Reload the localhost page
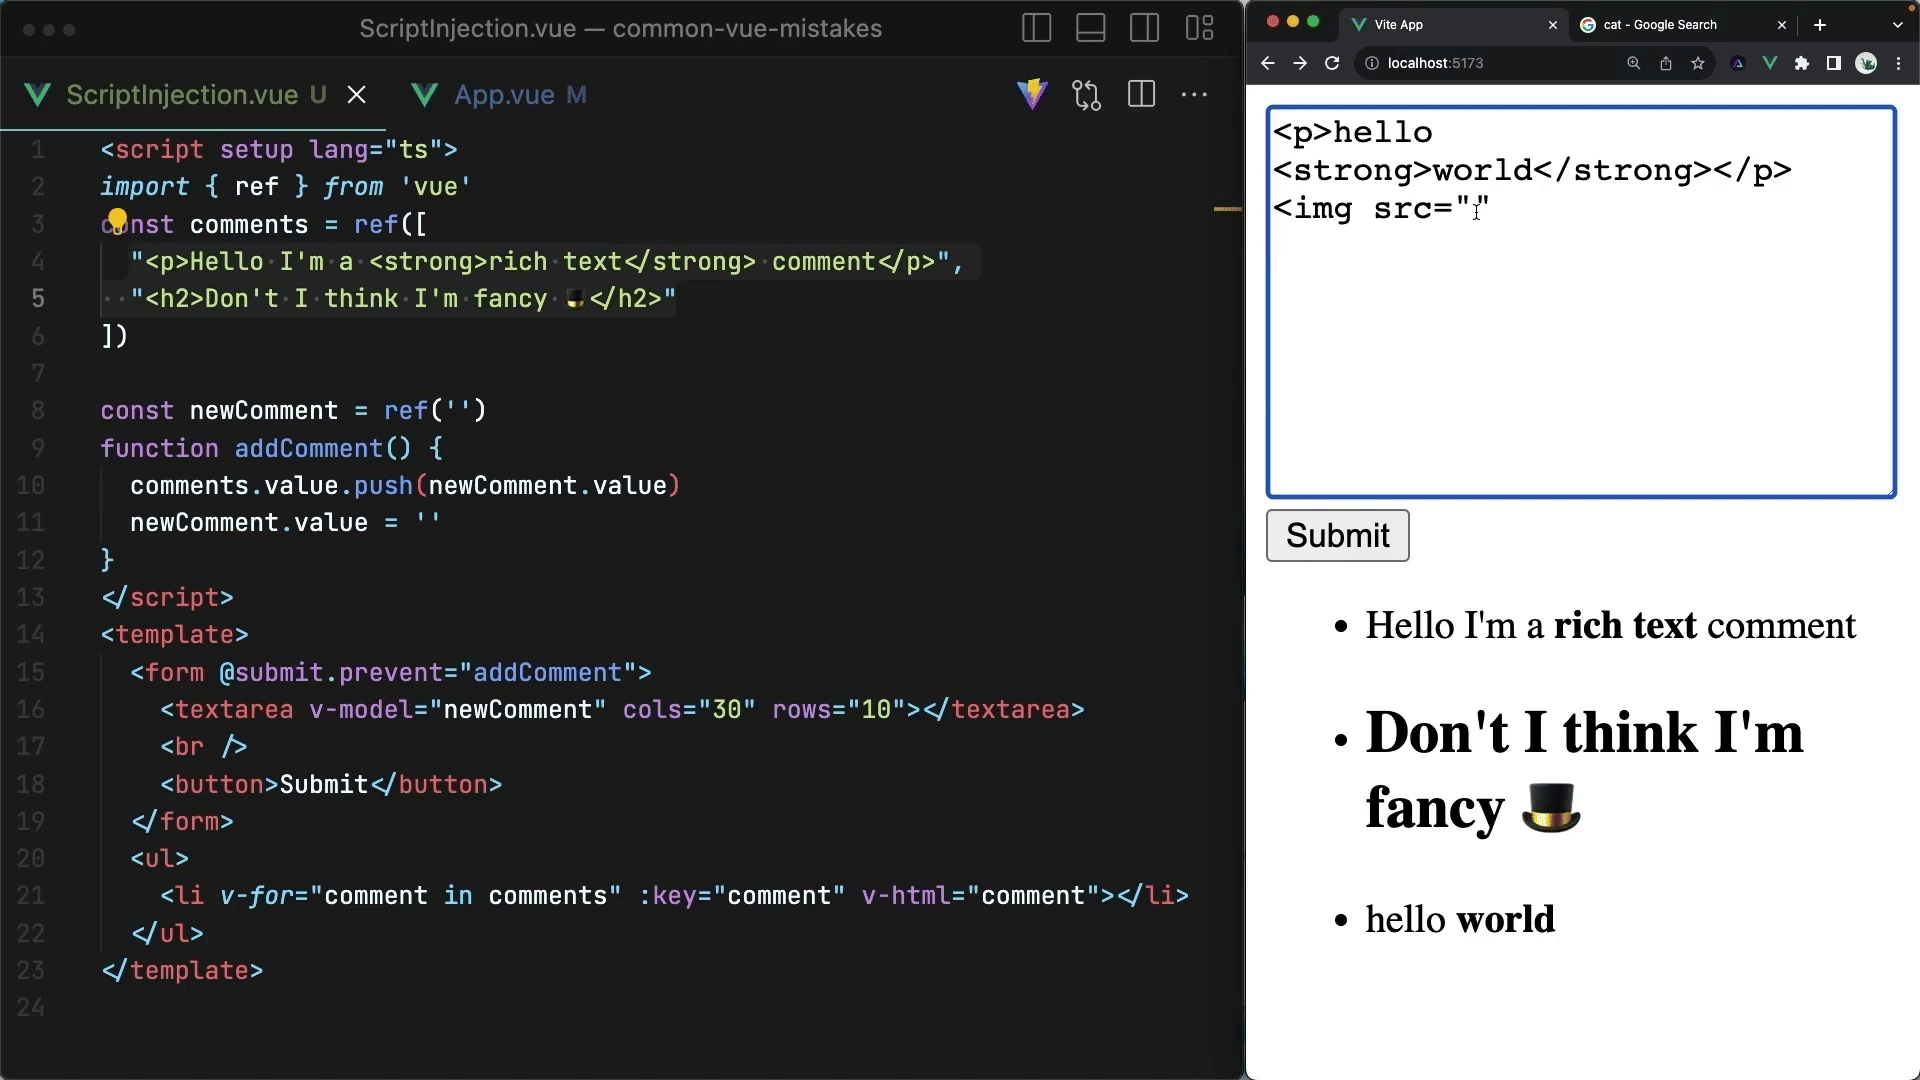1920x1080 pixels. (x=1332, y=63)
